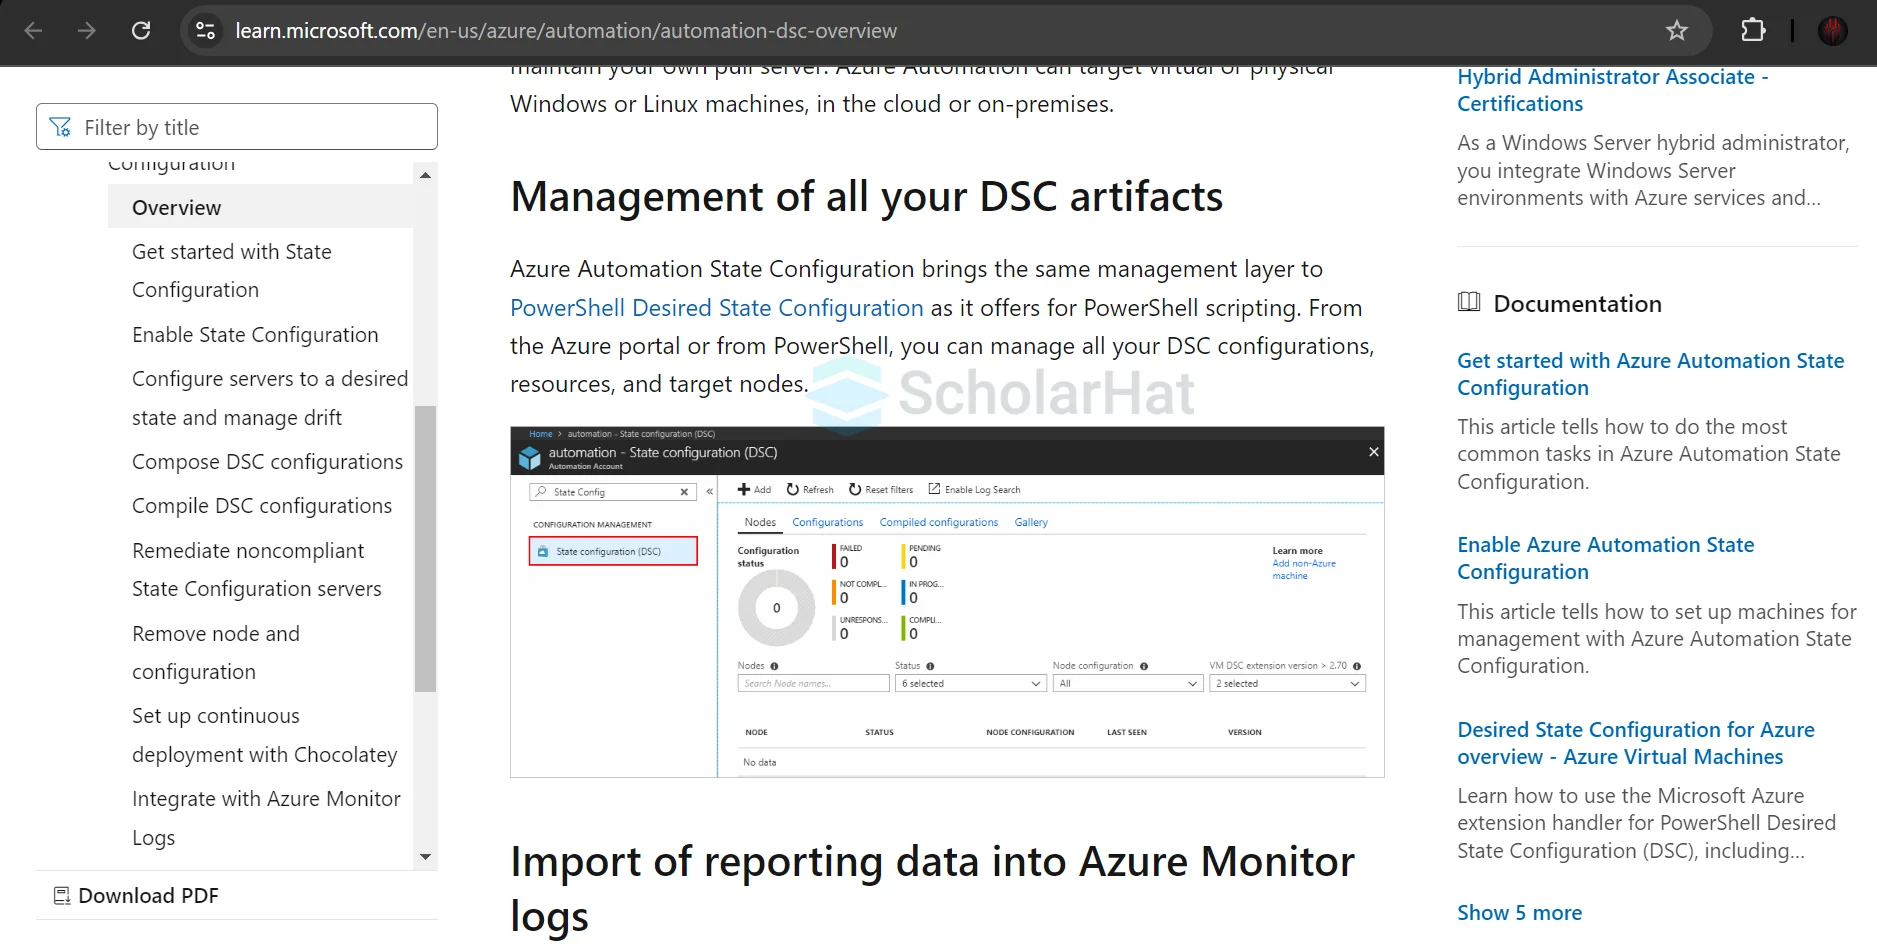
Task: Open the Status 6 selected dropdown
Action: (x=970, y=684)
